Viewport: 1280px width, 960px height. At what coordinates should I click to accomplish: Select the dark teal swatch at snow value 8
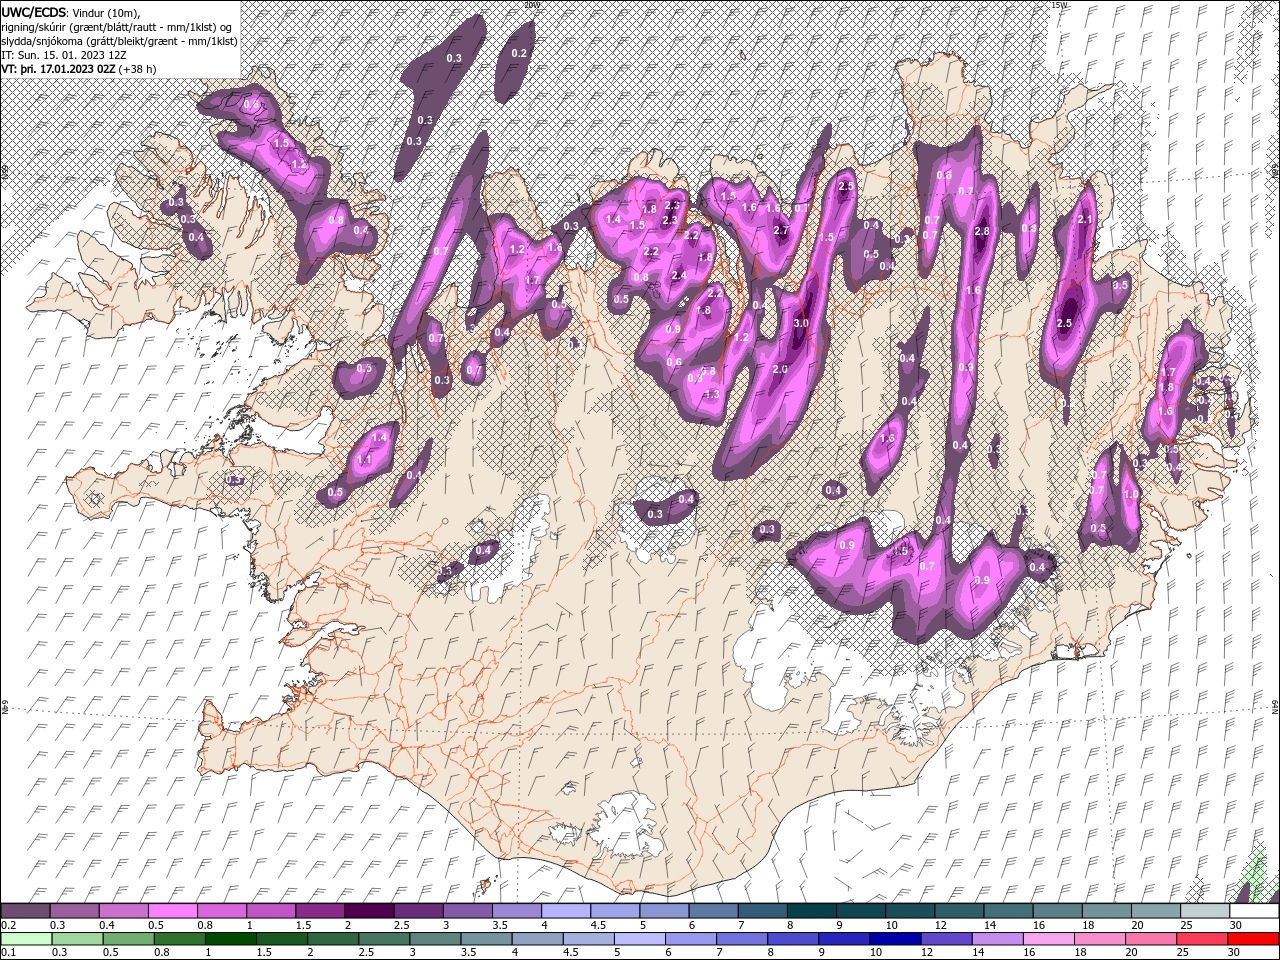click(x=812, y=911)
